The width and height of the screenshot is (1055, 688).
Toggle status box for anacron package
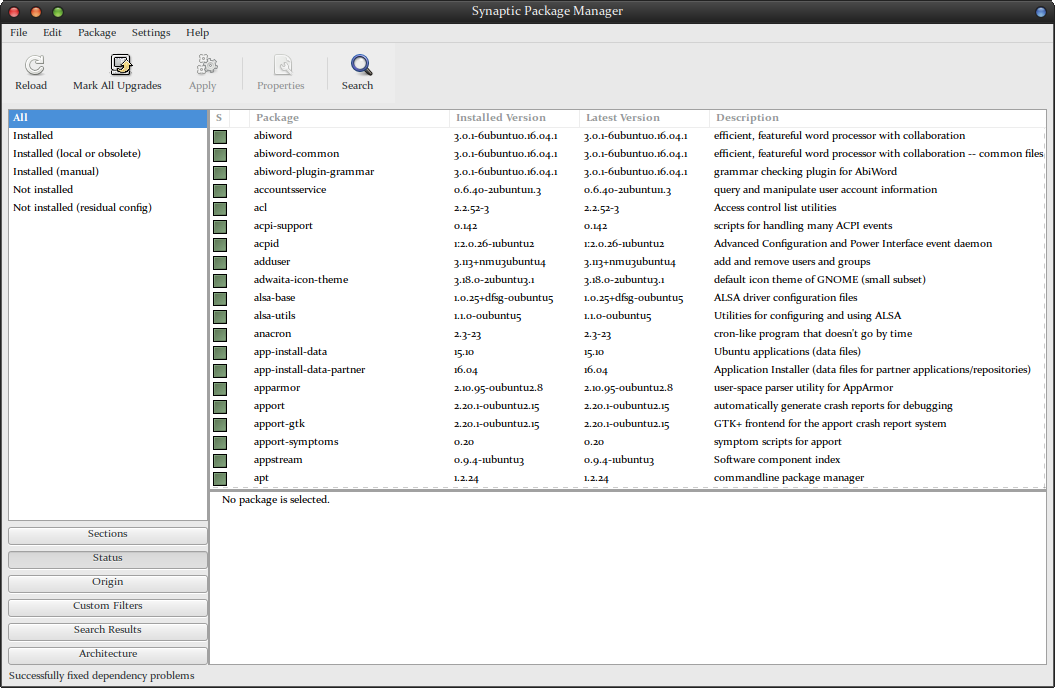(220, 334)
